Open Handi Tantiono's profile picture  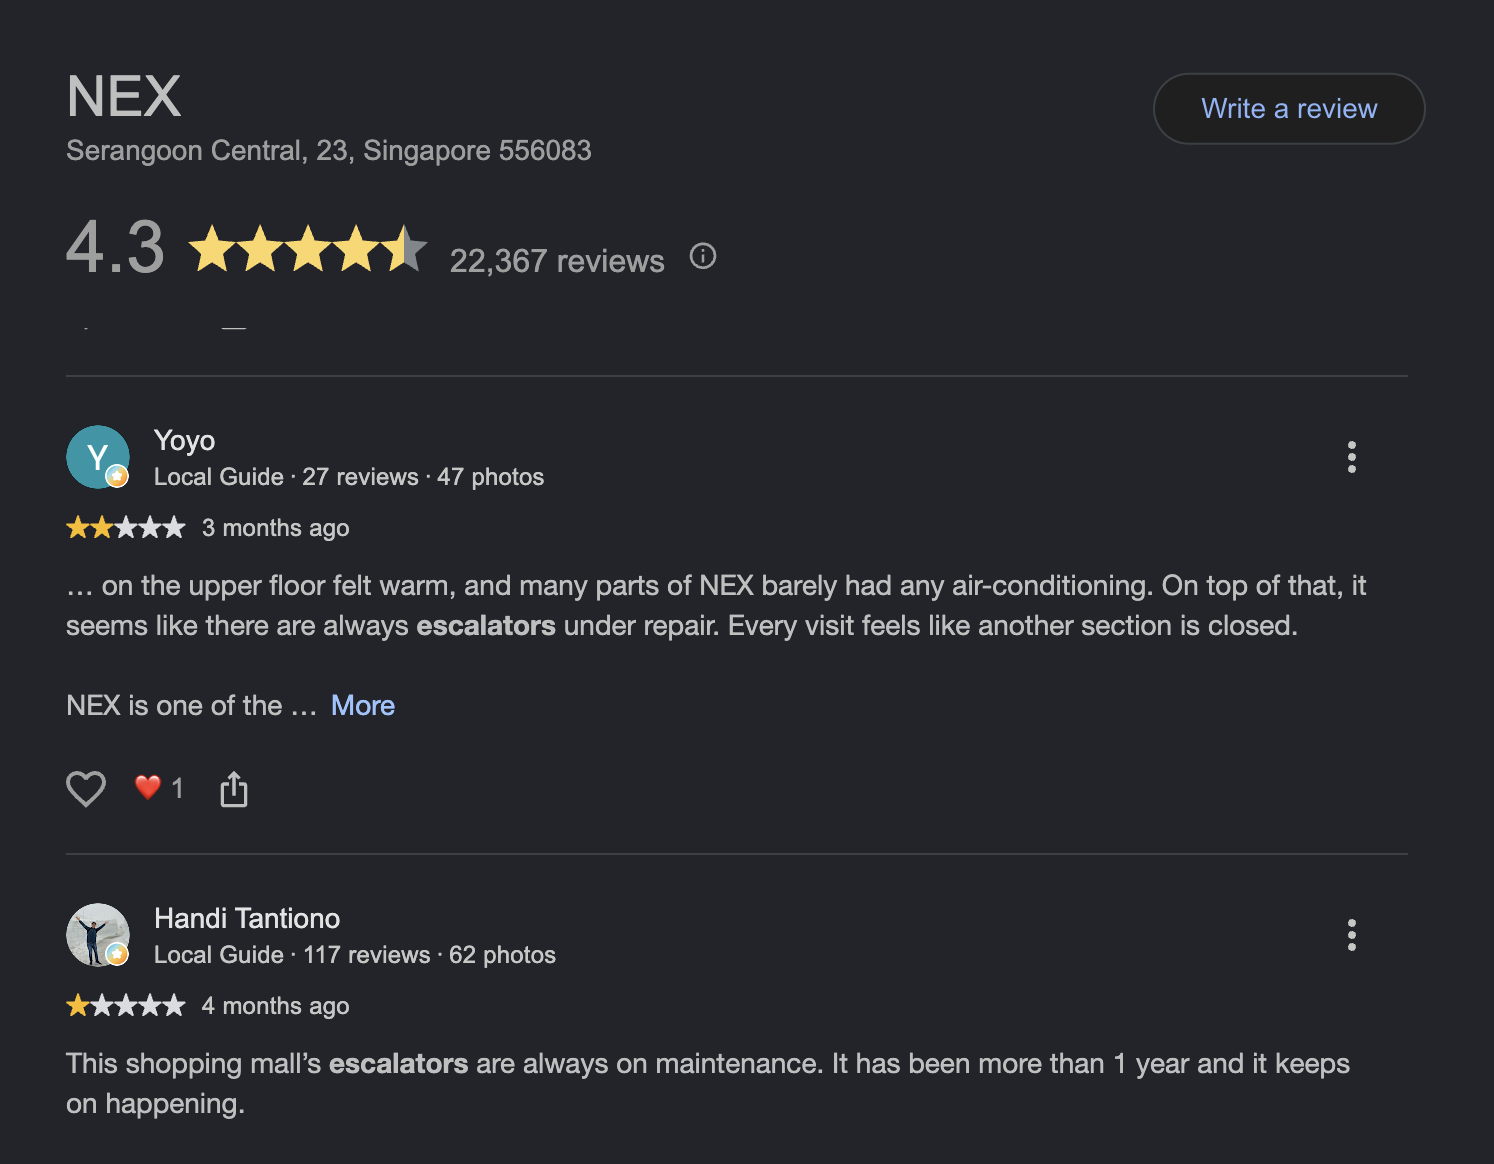(98, 935)
